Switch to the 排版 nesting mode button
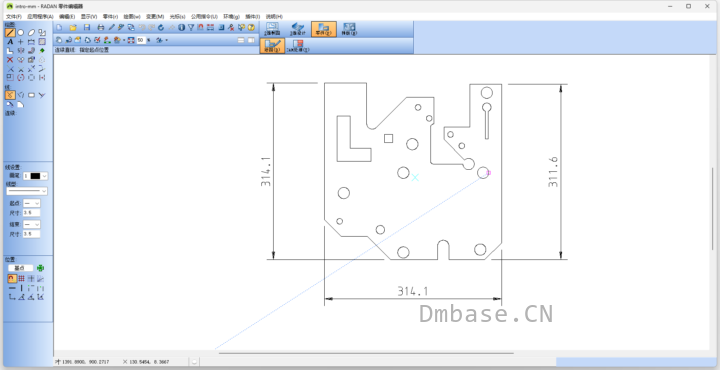 (349, 29)
